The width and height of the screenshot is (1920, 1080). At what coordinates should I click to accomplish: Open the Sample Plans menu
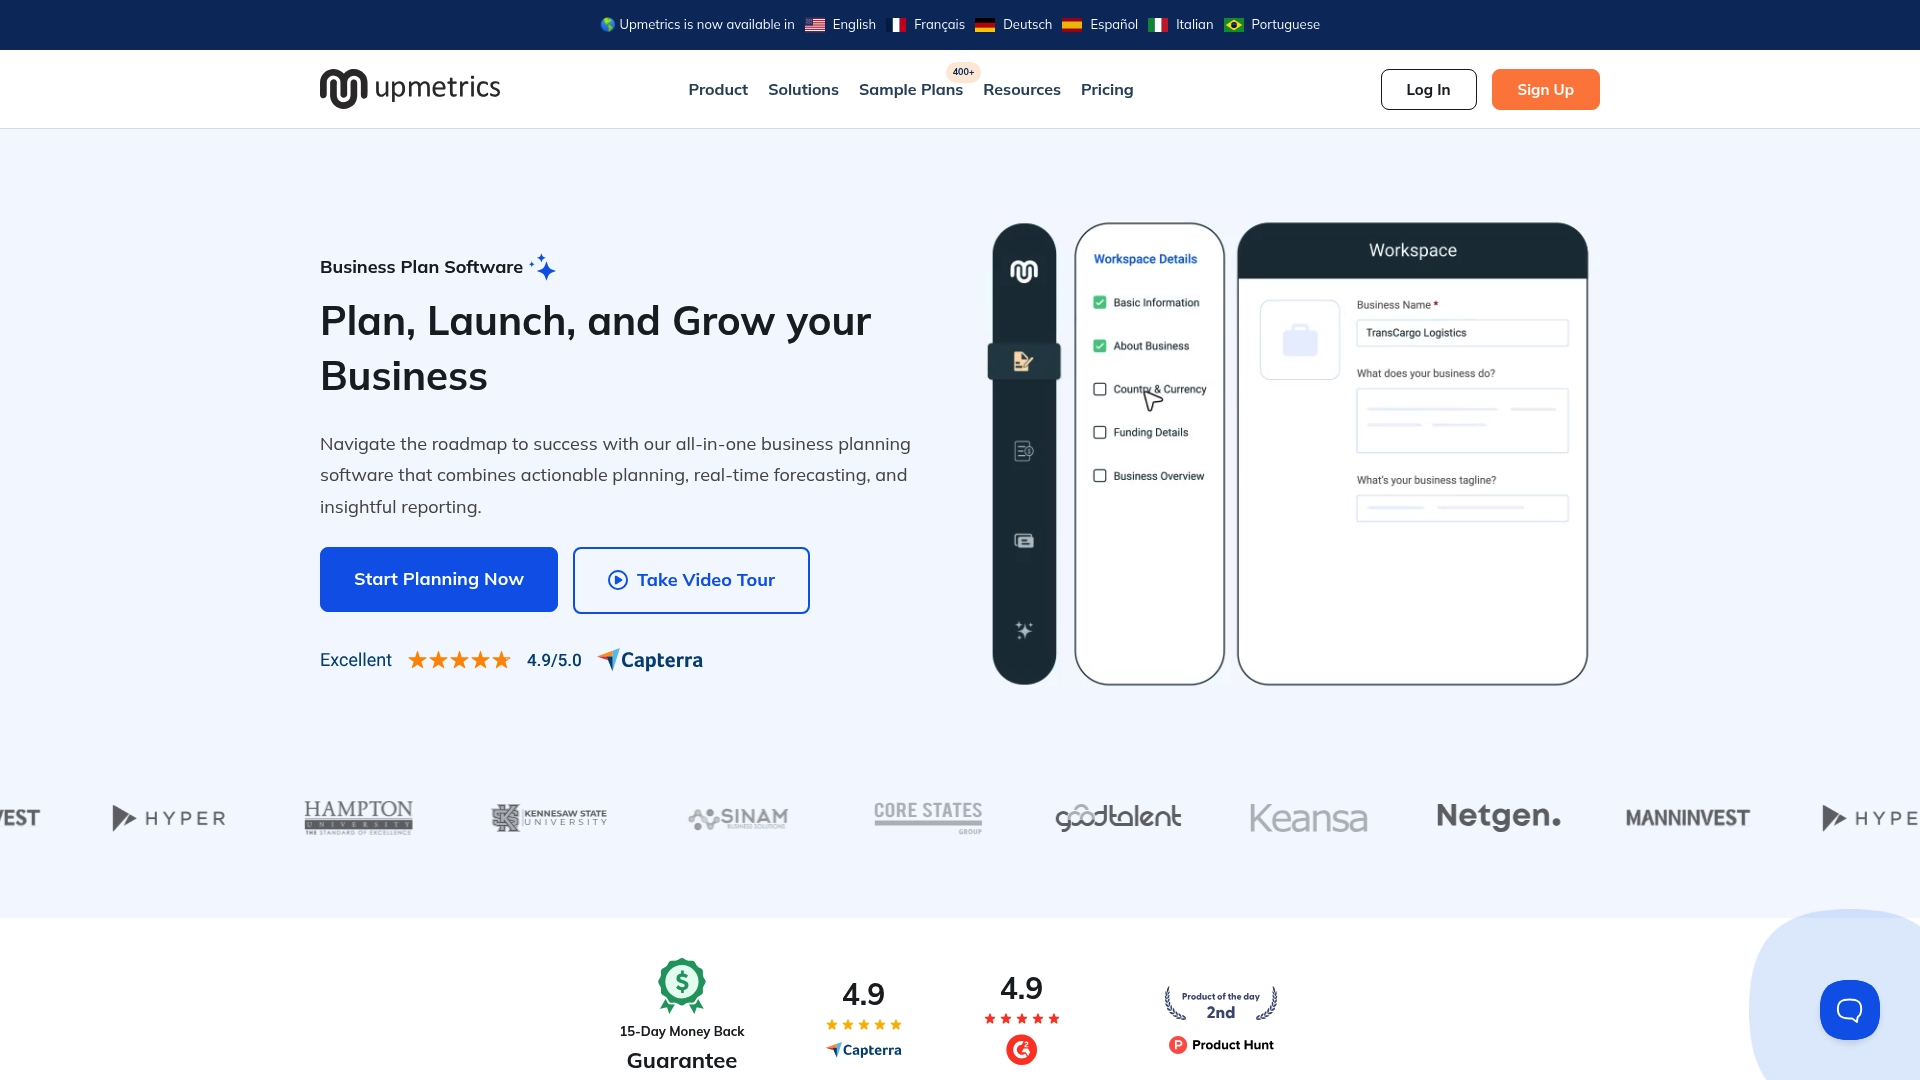911,90
